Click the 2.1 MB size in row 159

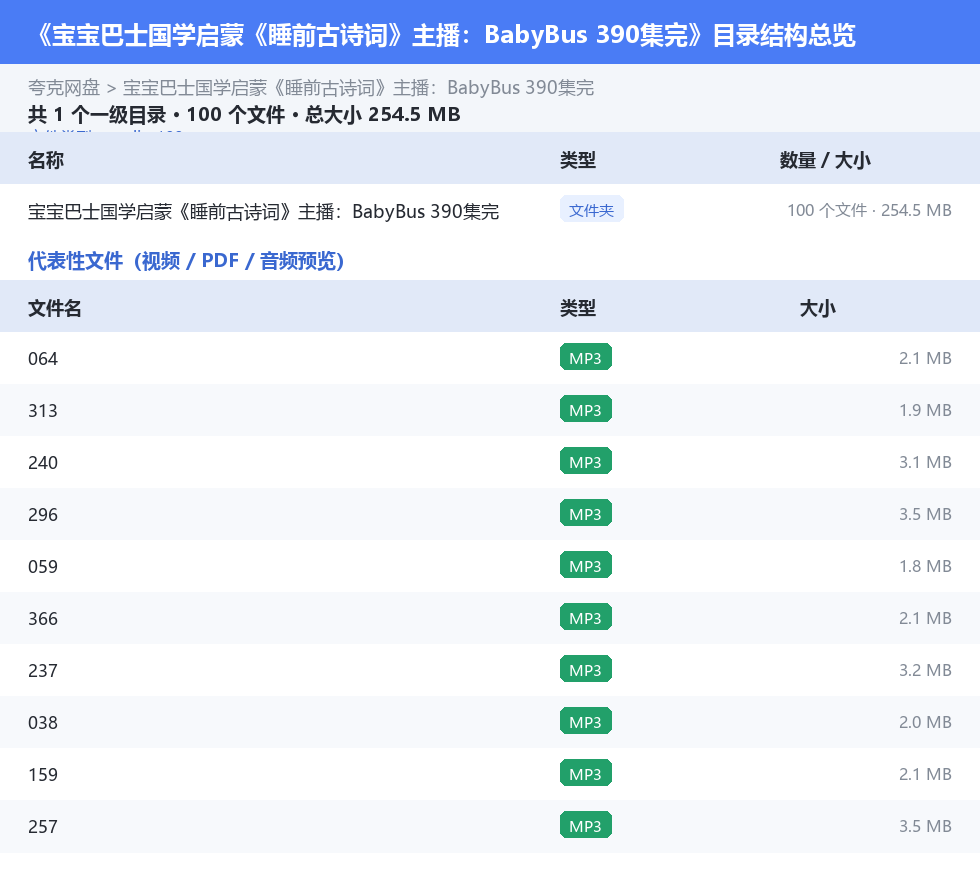coord(925,773)
